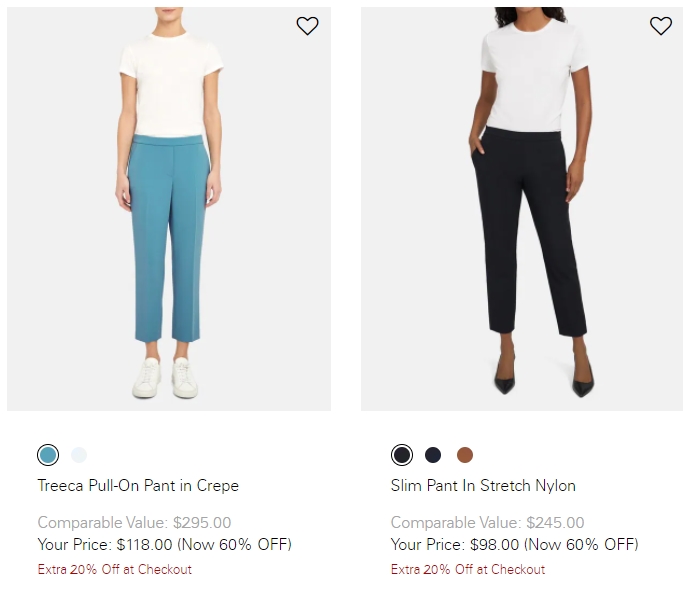Viewport: 683px width, 589px height.
Task: Select the pale white color swatch
Action: pyautogui.click(x=79, y=455)
